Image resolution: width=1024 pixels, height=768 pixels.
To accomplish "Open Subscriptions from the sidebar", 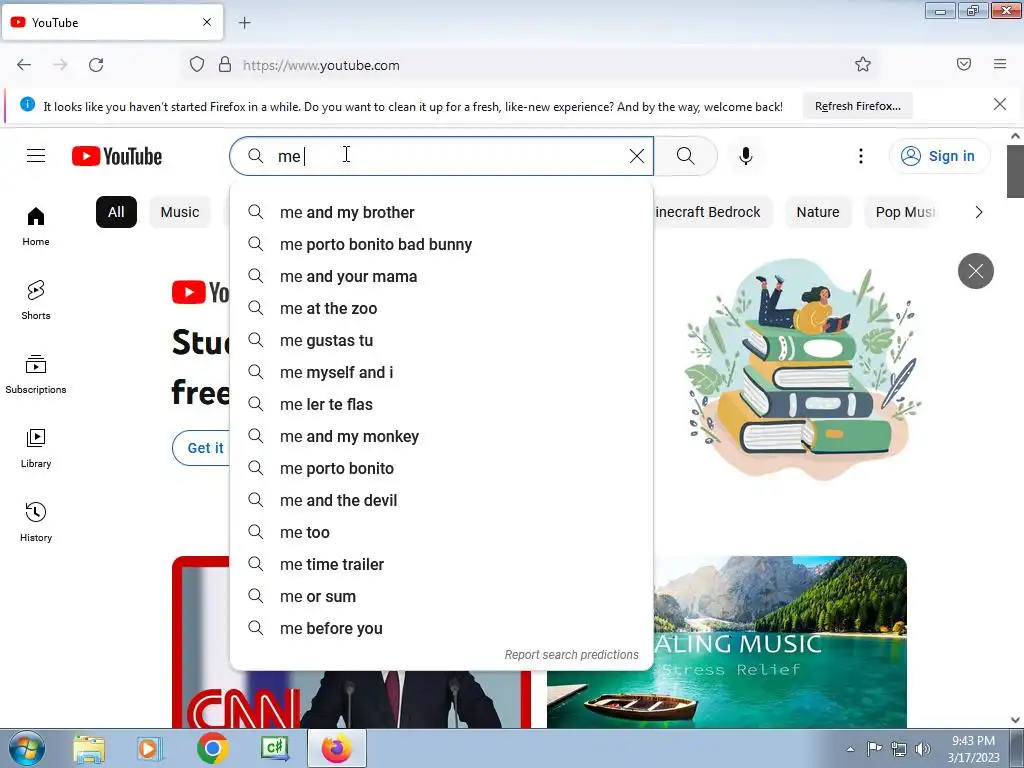I will pyautogui.click(x=36, y=374).
